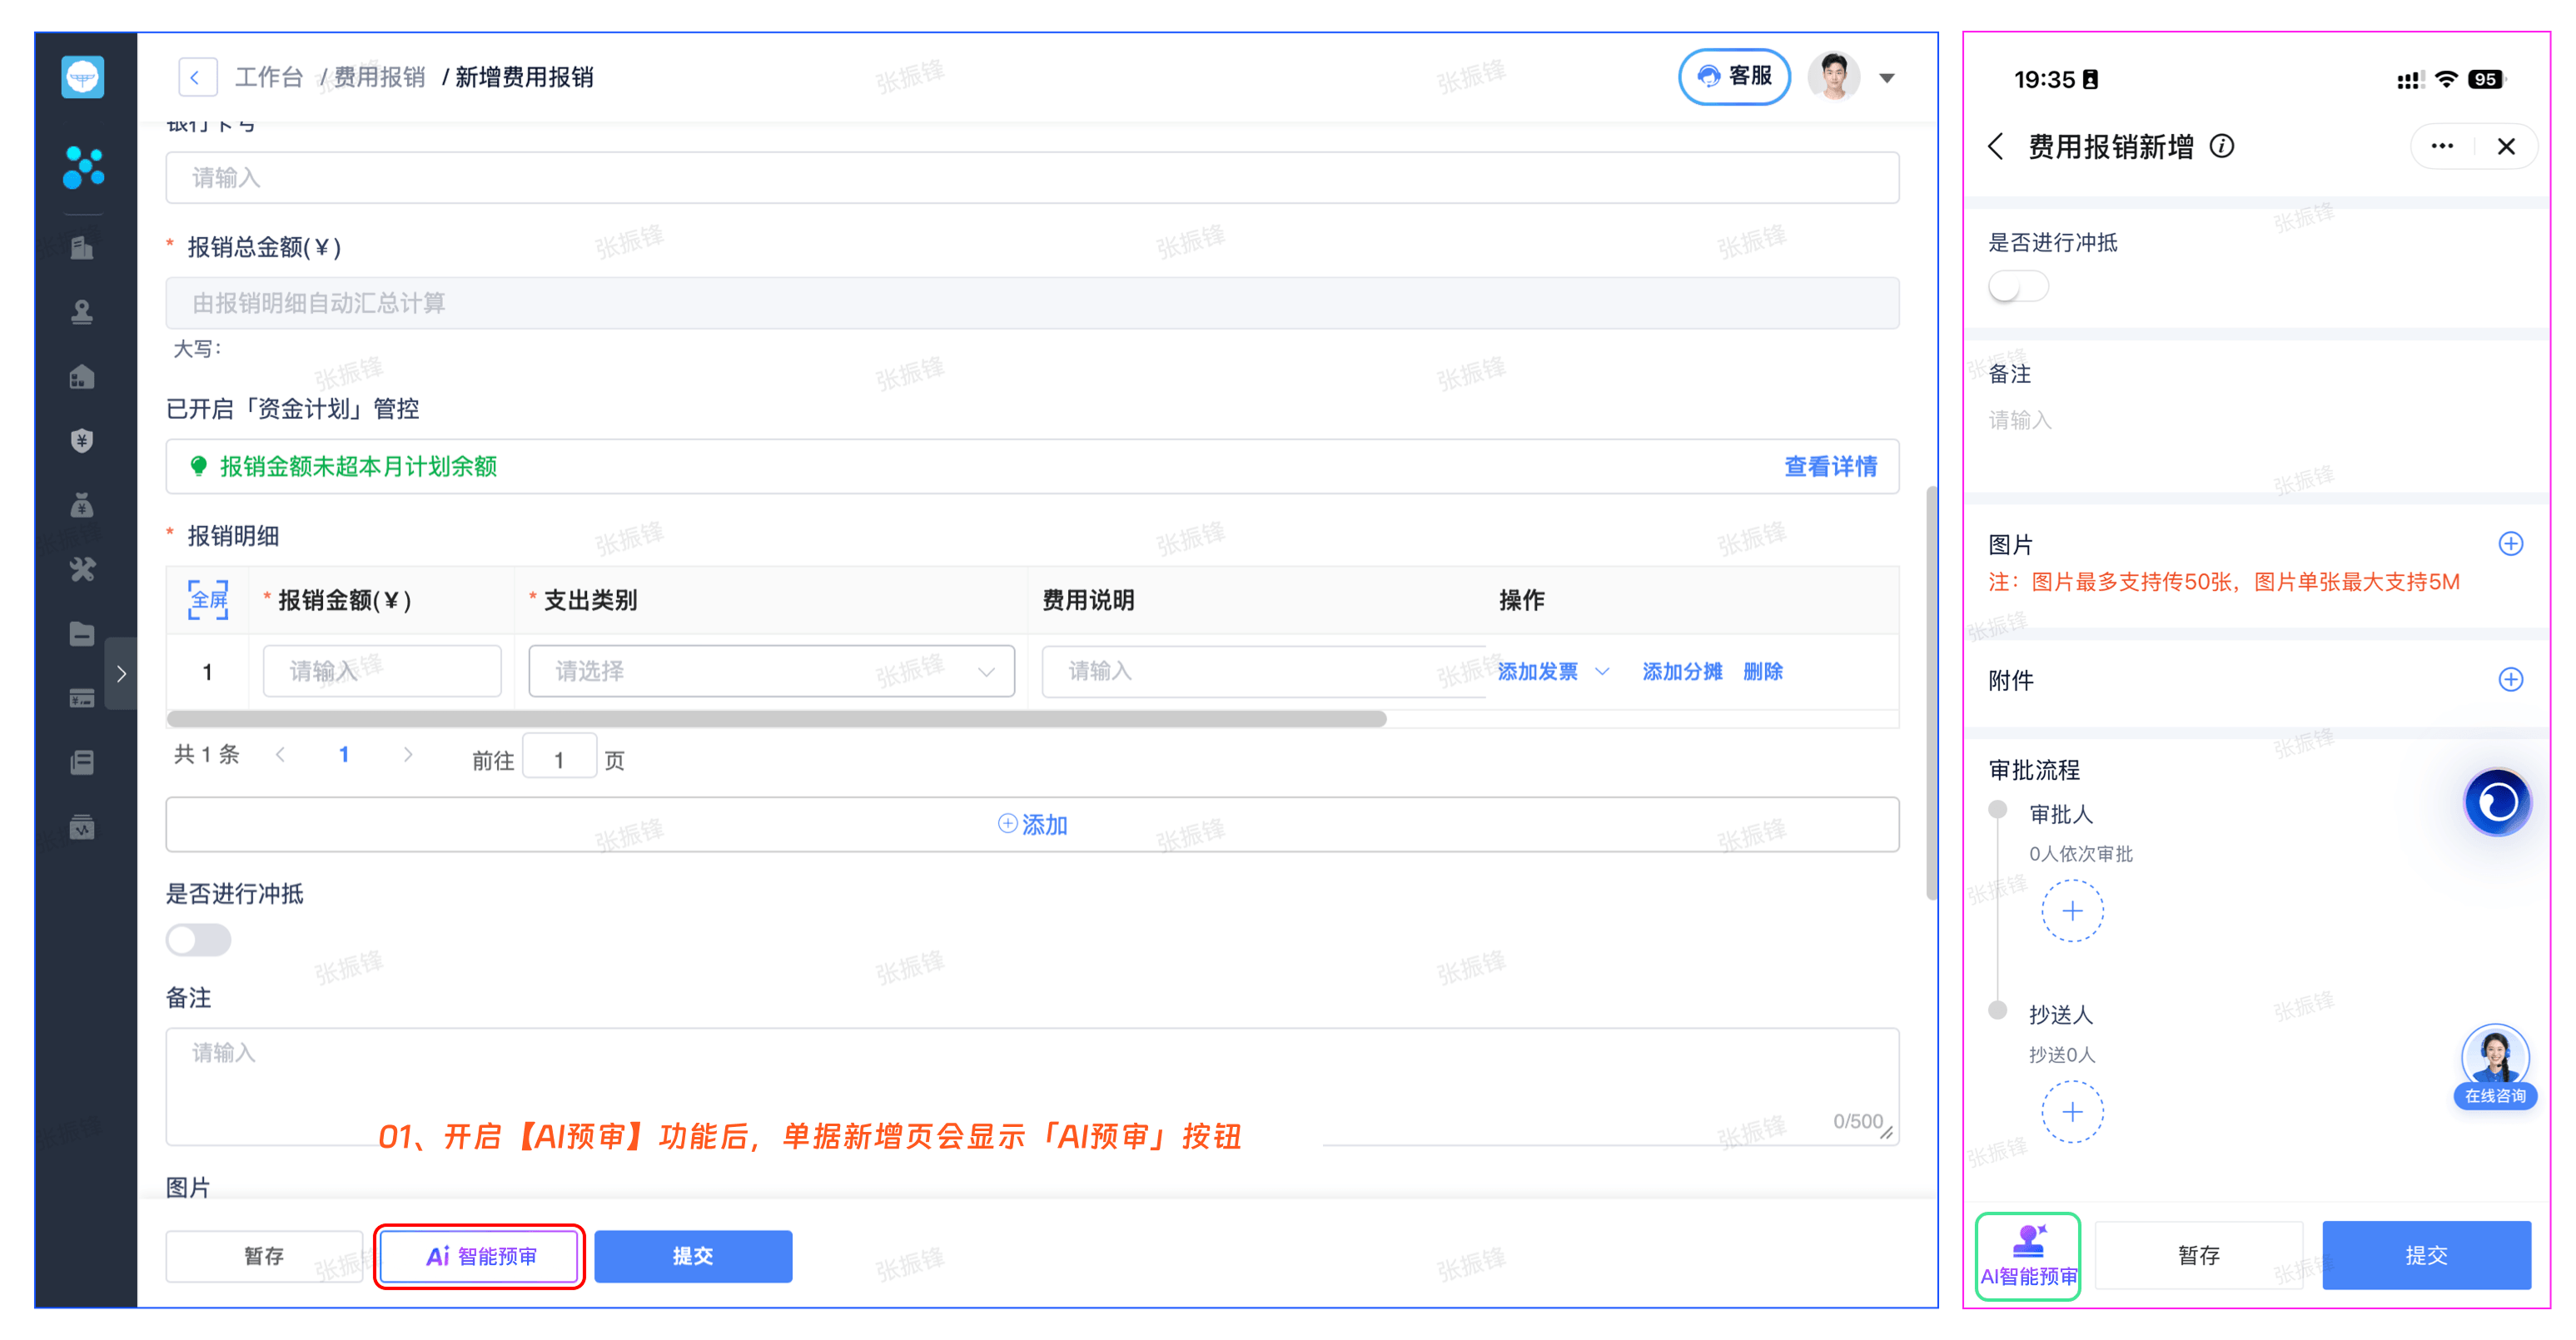Open the user avatar dropdown arrow
The image size is (2576, 1340).
[1887, 78]
